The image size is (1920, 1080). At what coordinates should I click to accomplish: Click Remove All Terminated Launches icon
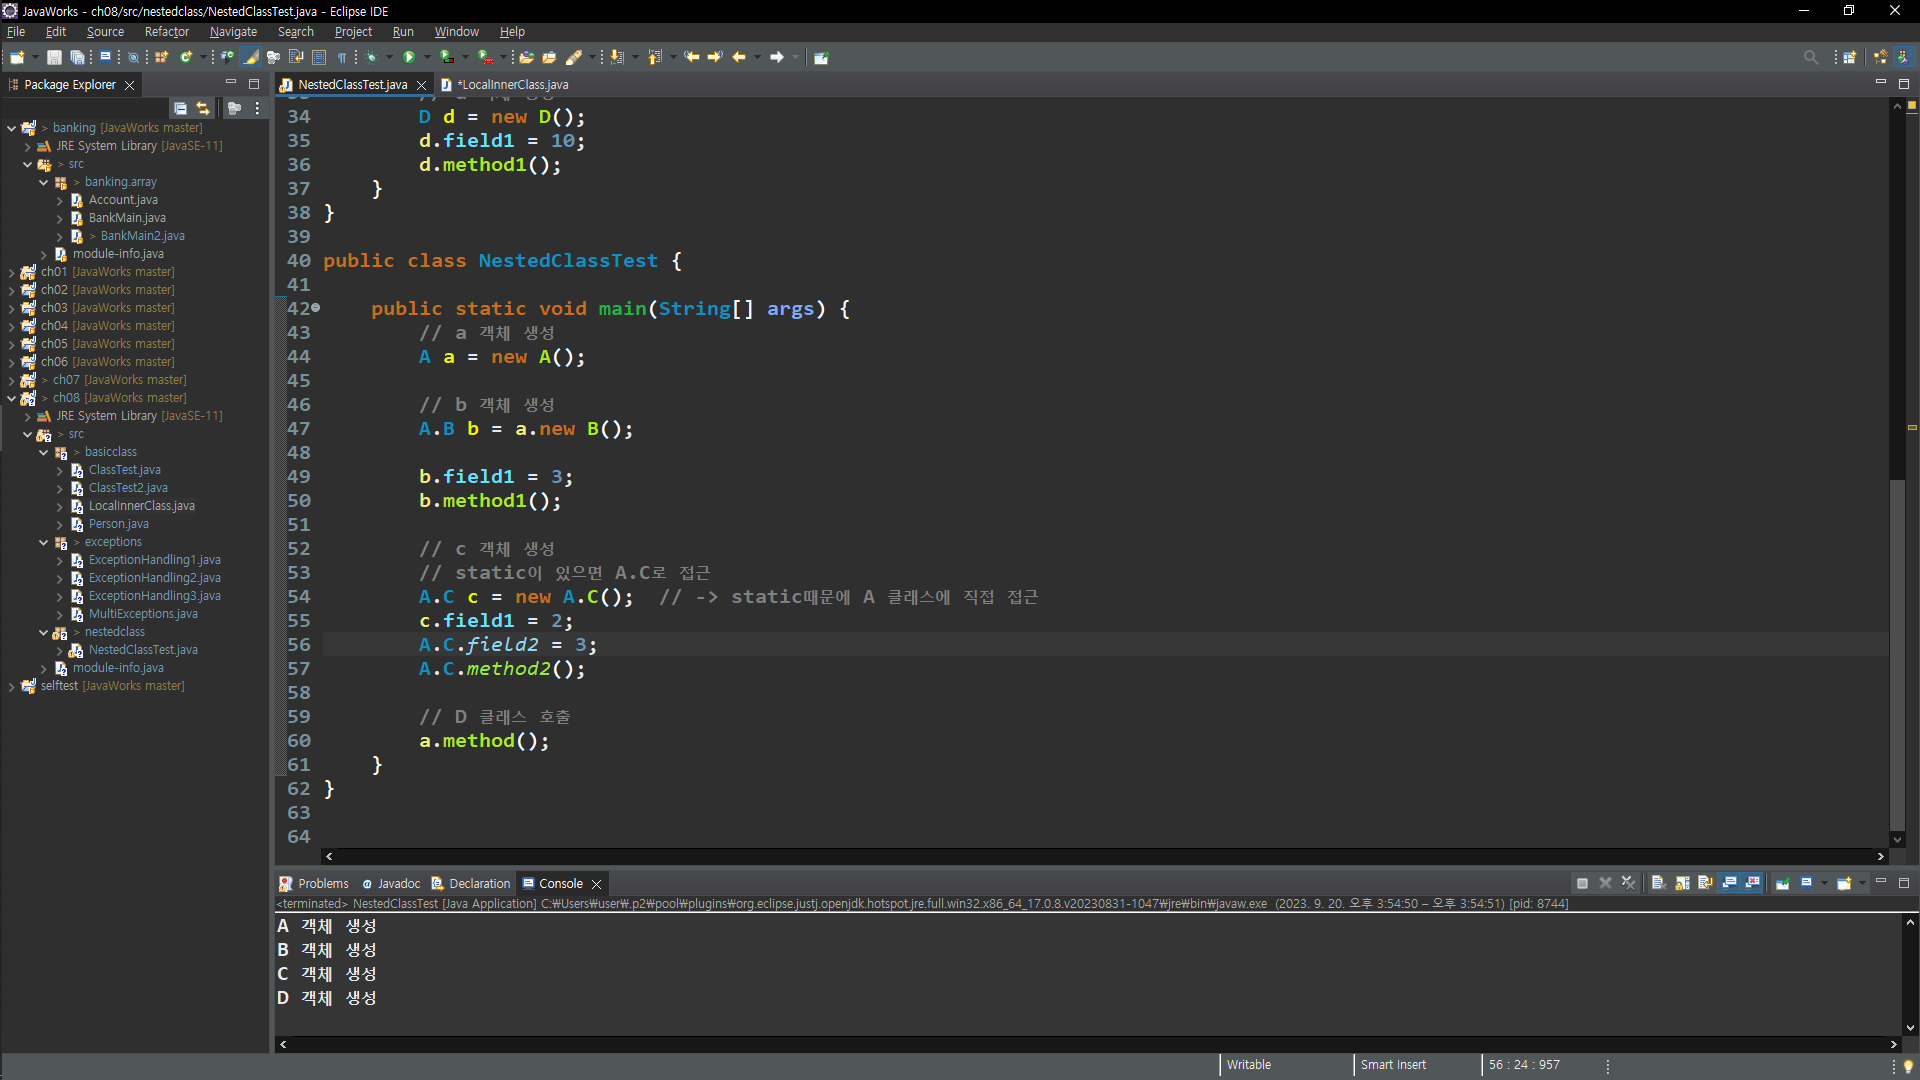tap(1628, 883)
